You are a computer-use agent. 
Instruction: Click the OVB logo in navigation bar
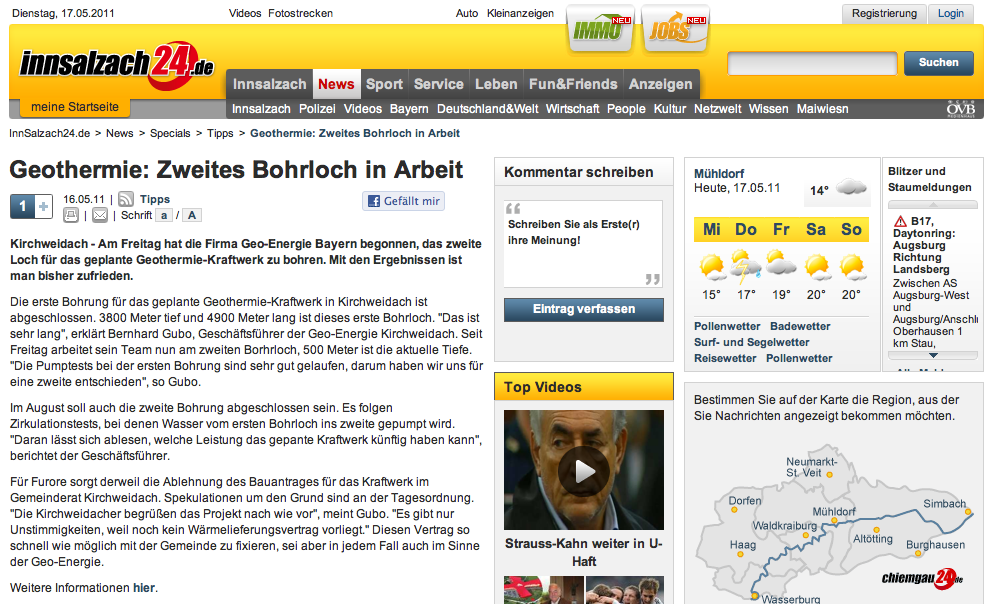click(x=960, y=109)
